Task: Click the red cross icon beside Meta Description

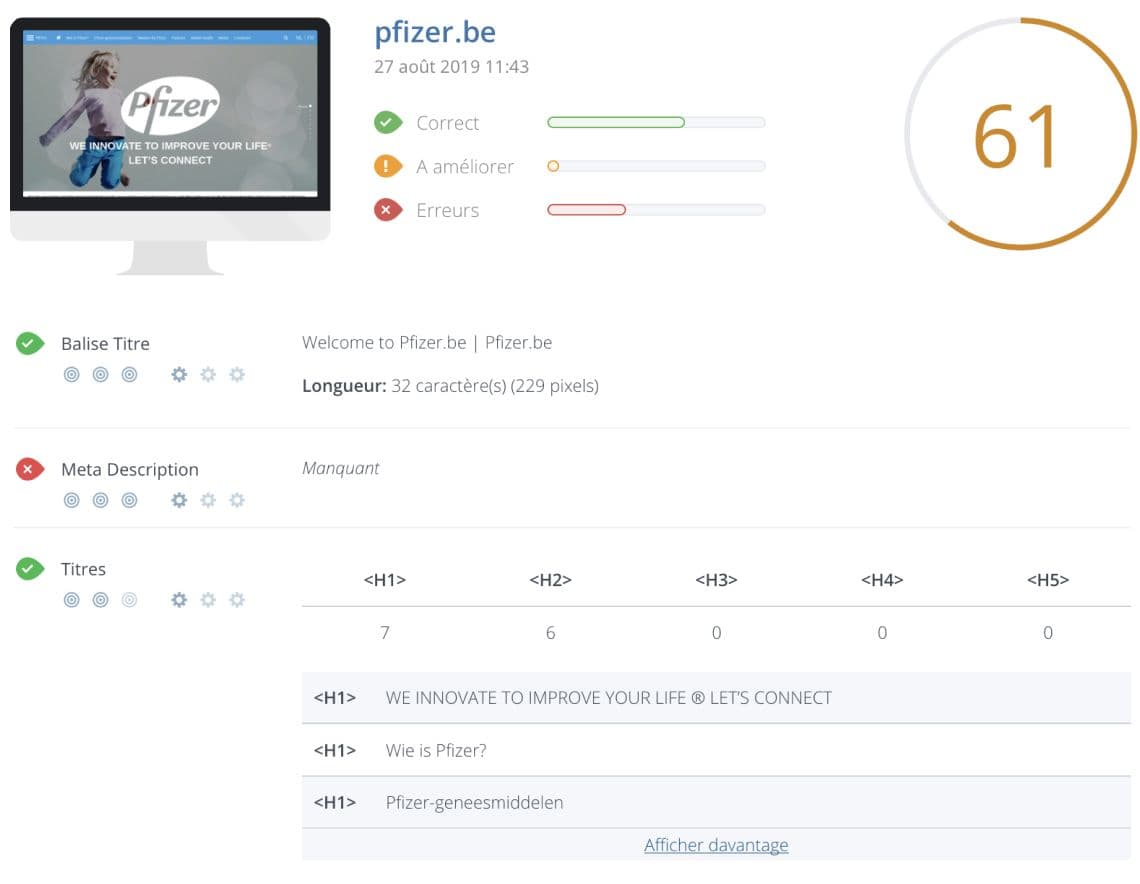Action: (30, 470)
